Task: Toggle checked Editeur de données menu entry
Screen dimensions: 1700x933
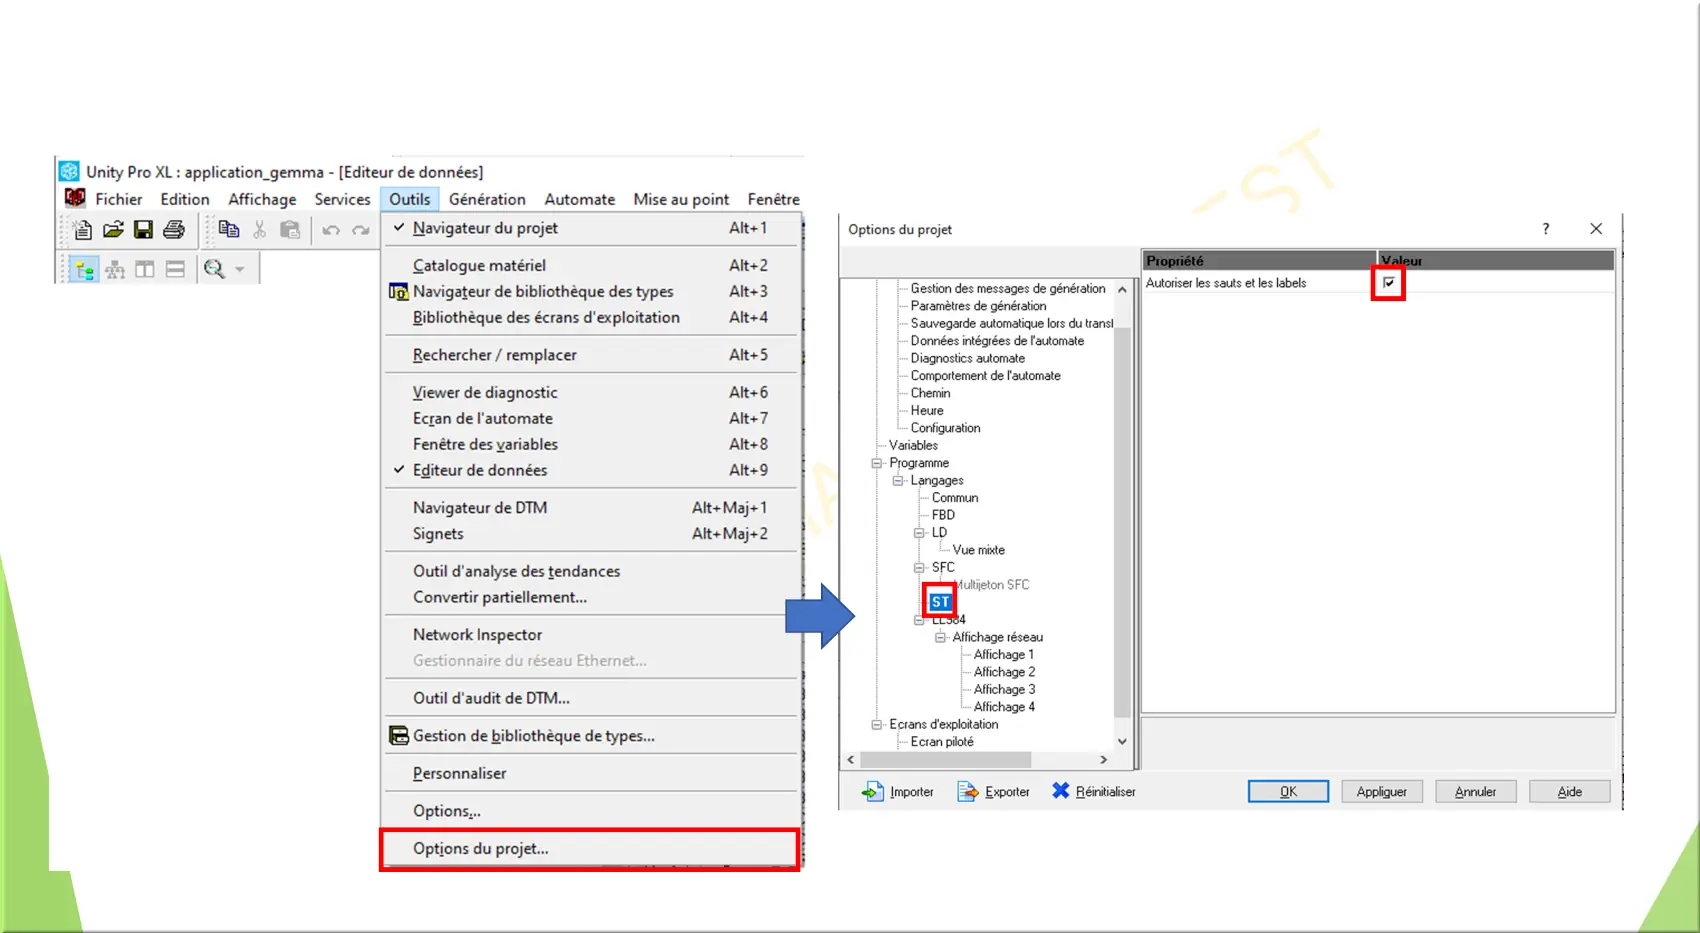Action: pos(590,470)
